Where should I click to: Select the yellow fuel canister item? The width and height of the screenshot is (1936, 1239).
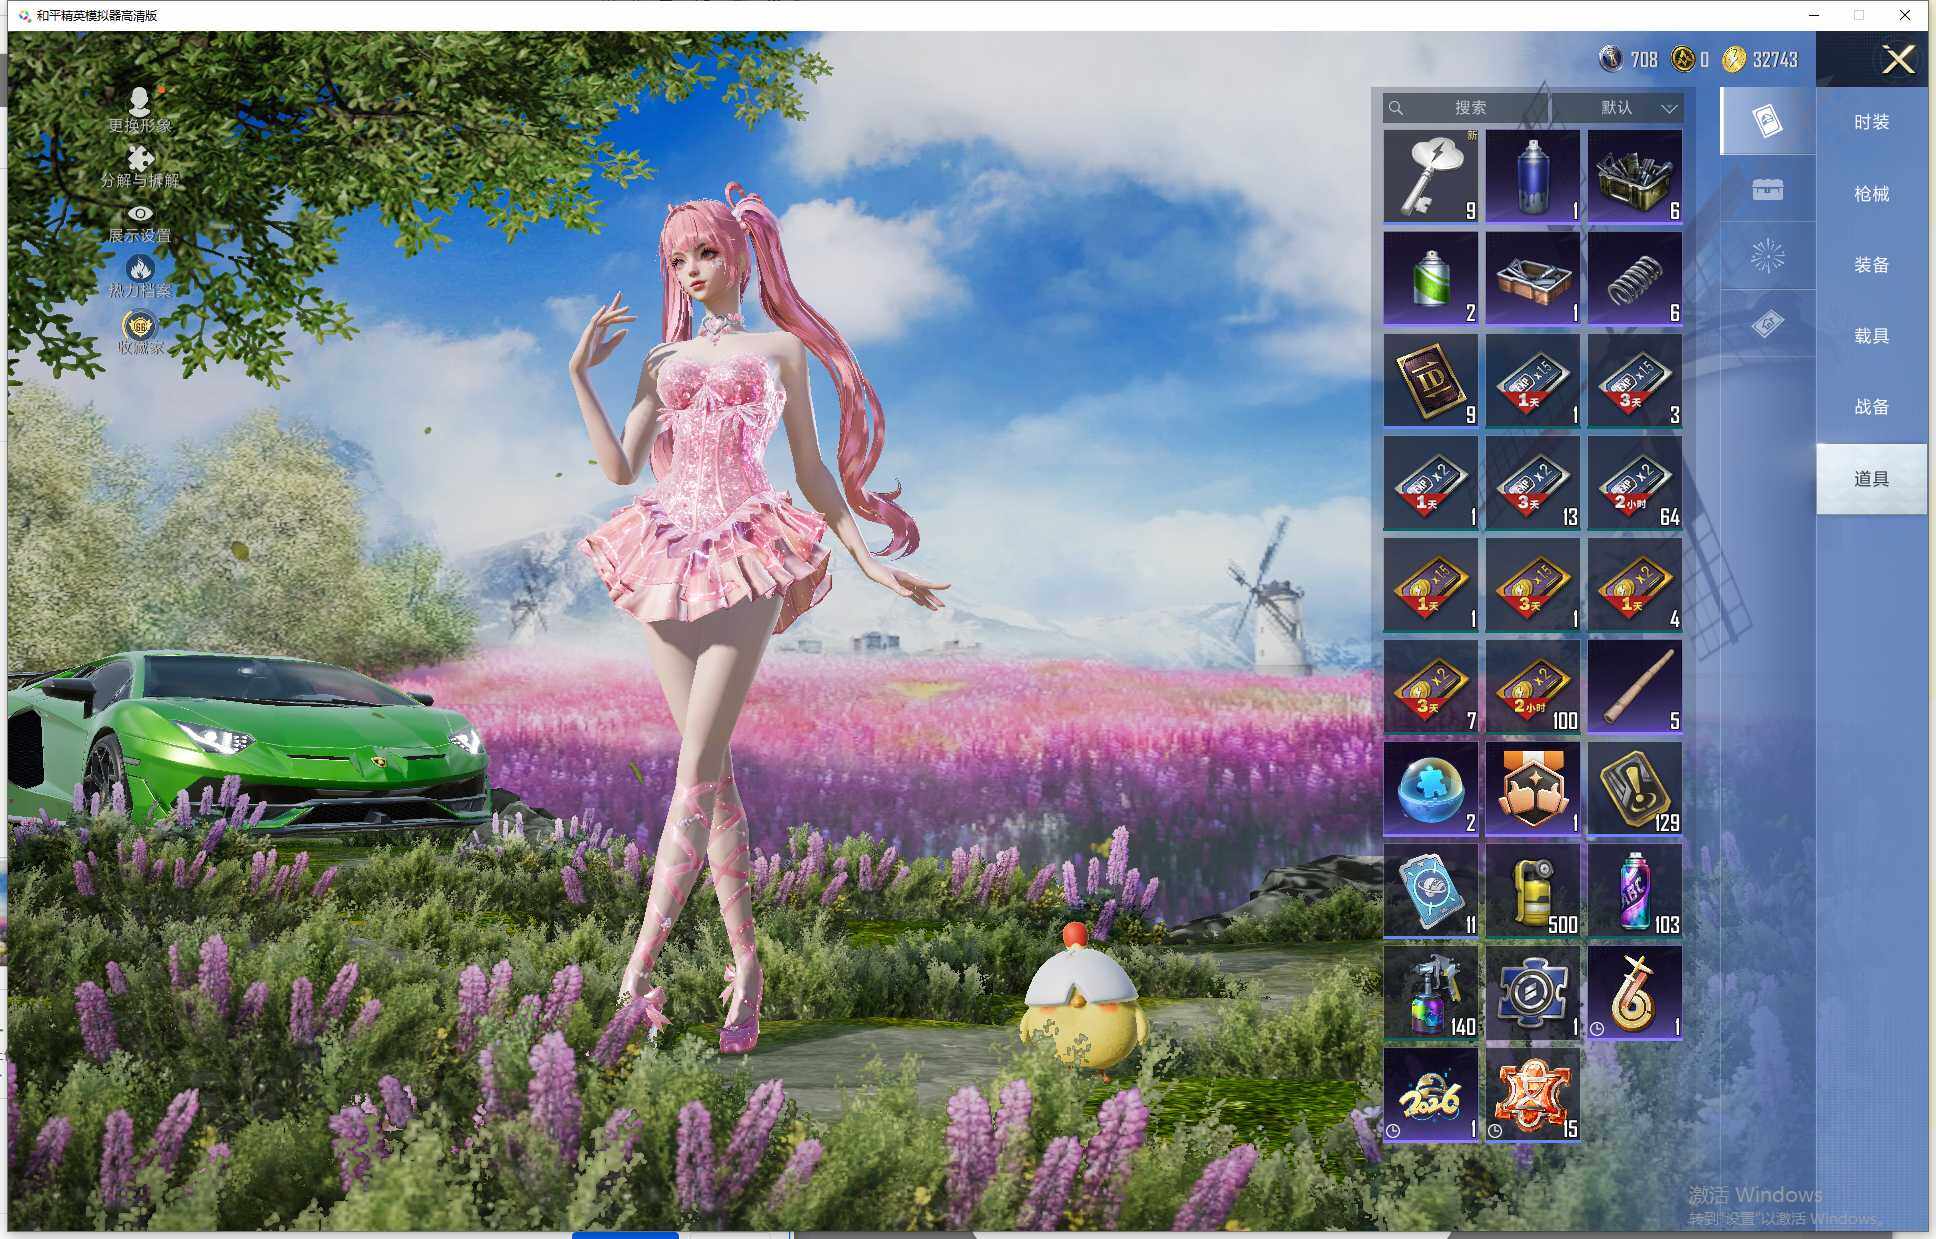pos(1532,890)
